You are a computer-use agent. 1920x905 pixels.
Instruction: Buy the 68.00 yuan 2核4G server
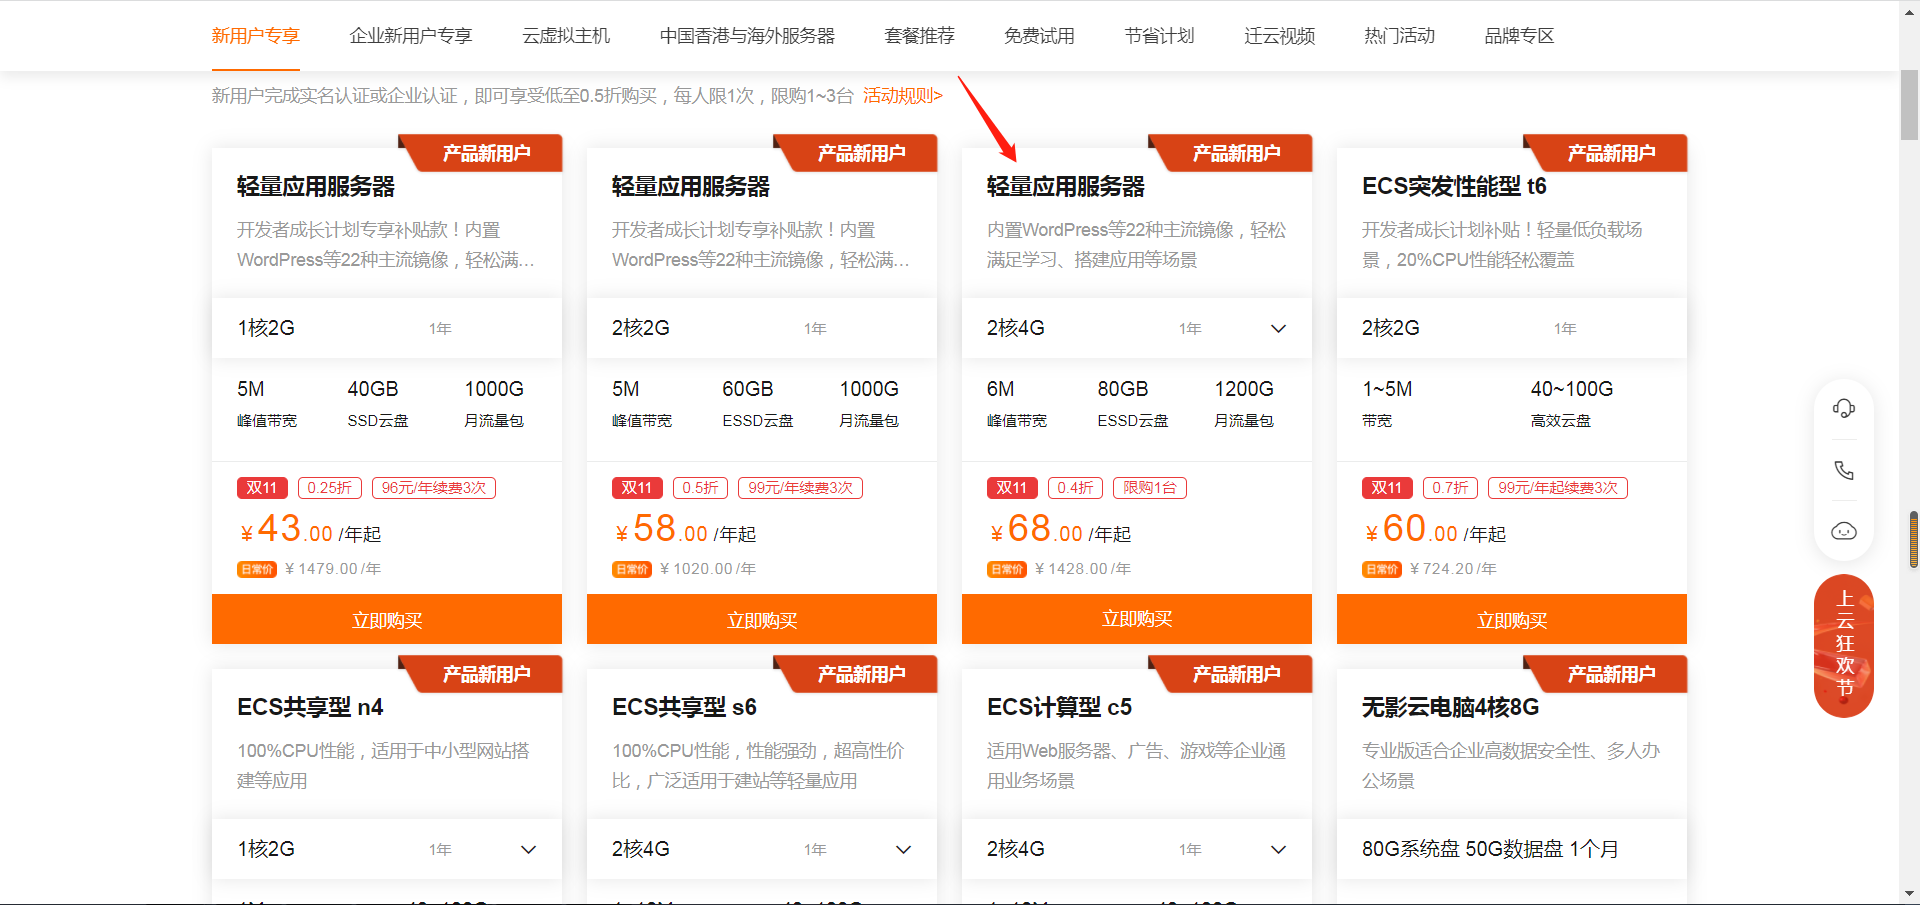1137,620
